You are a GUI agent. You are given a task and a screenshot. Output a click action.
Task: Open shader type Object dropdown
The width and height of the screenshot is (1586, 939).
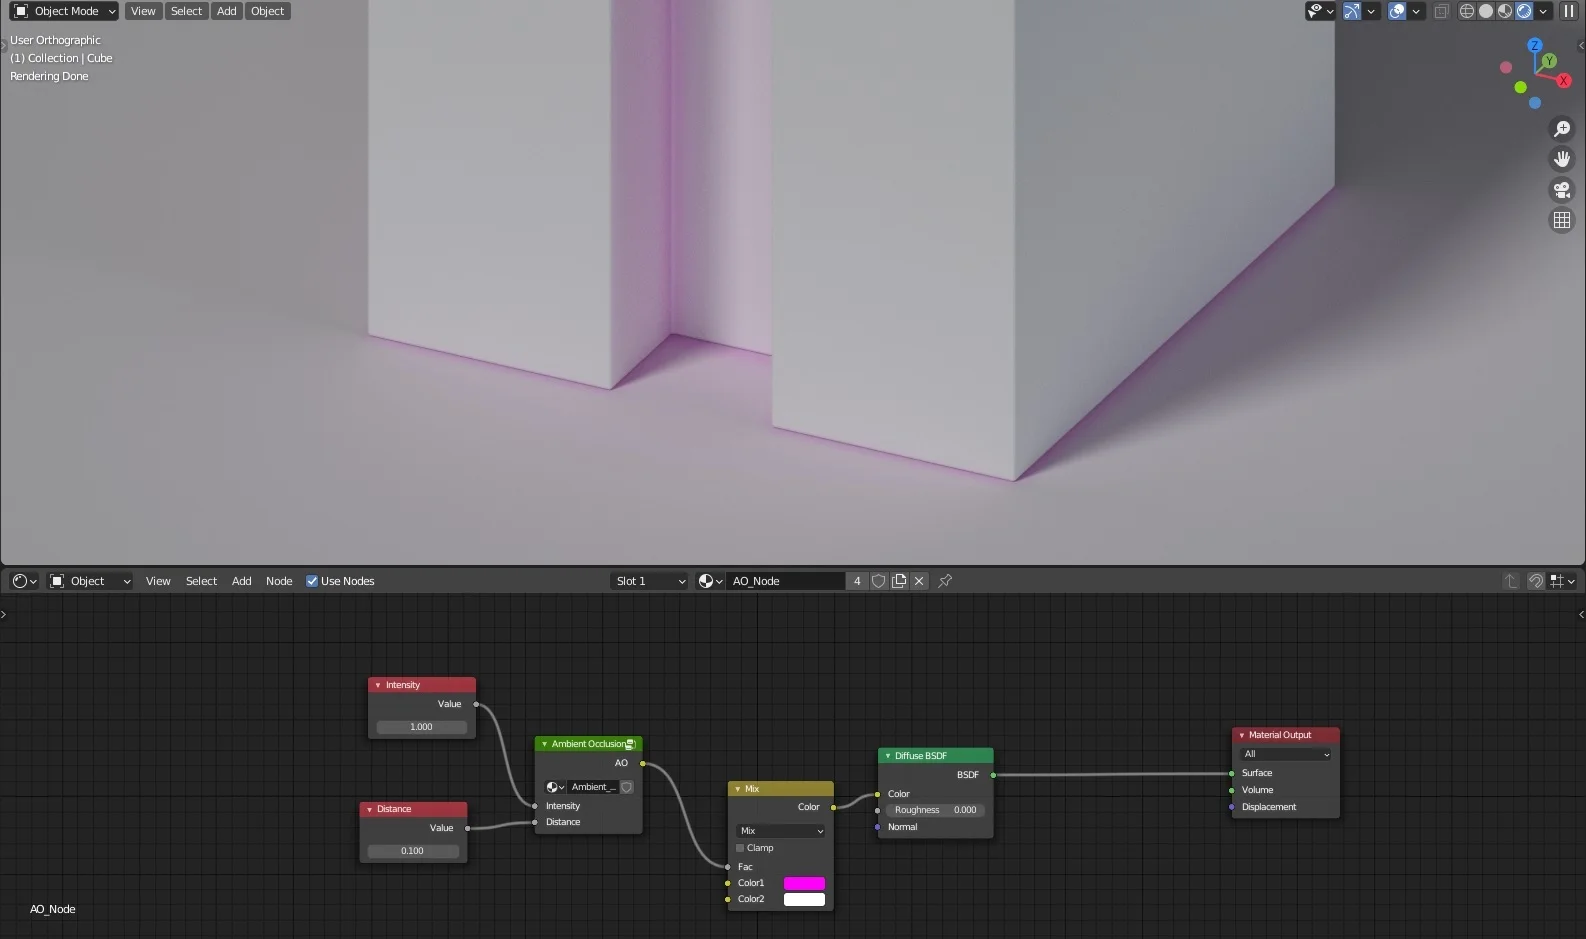click(90, 581)
